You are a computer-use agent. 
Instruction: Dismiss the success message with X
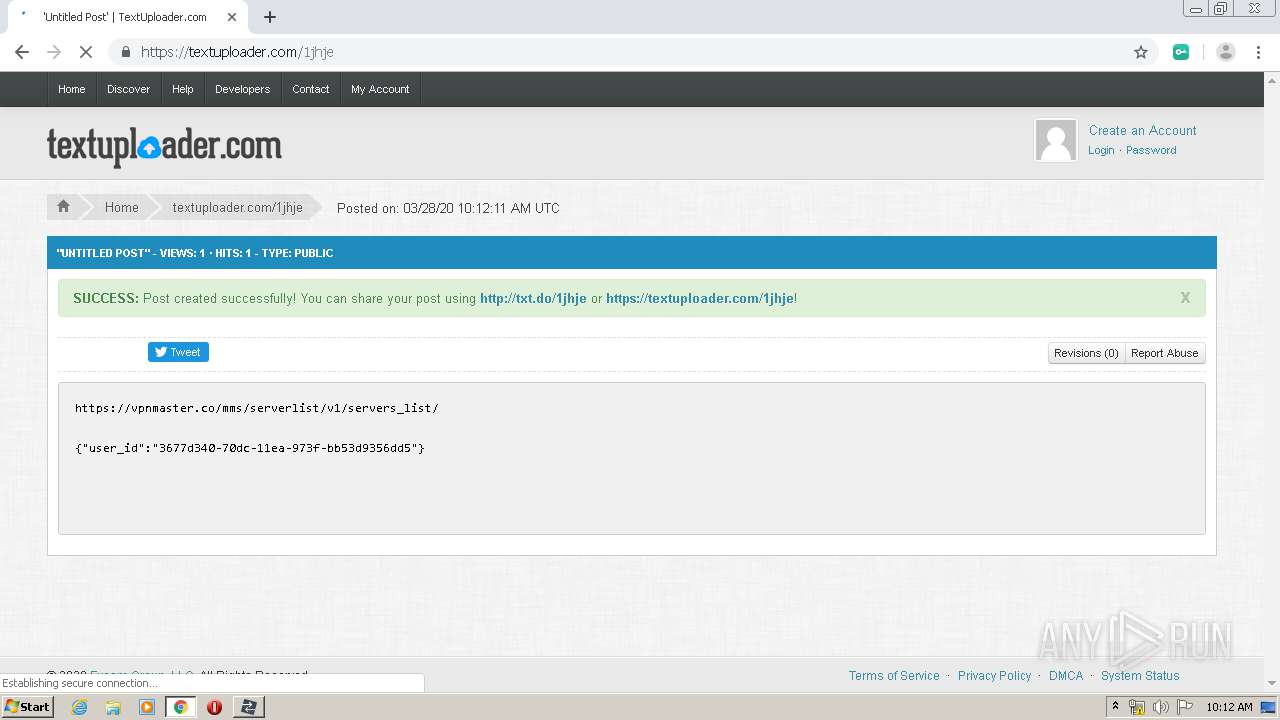click(x=1185, y=298)
